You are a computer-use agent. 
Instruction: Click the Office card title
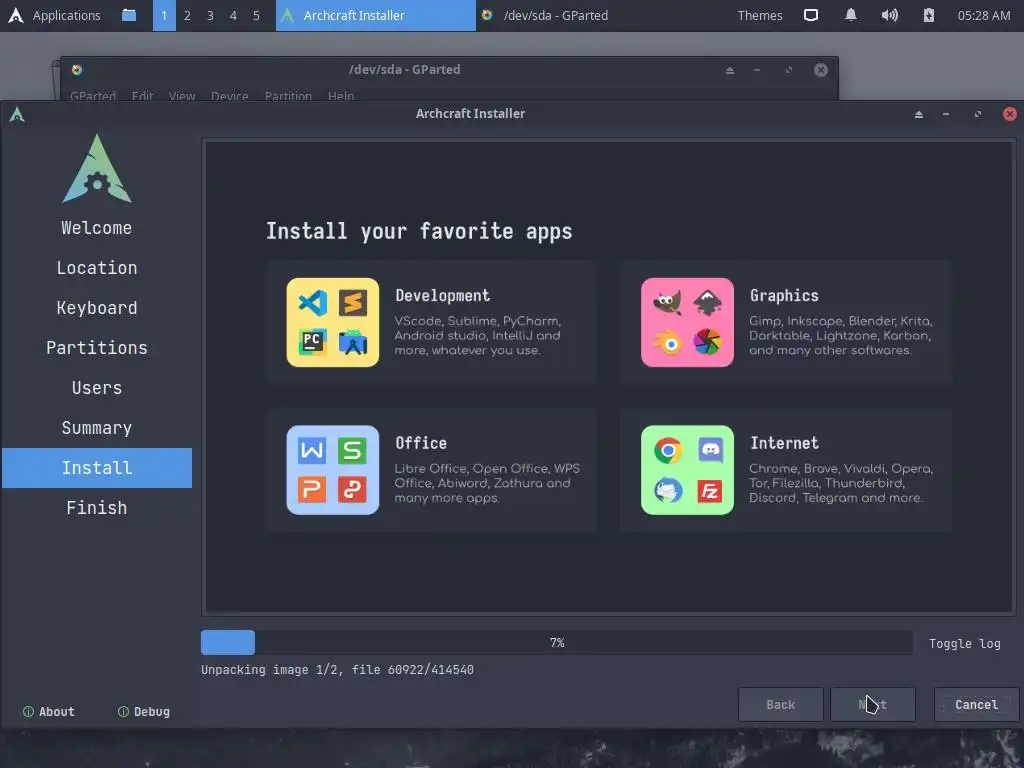421,443
